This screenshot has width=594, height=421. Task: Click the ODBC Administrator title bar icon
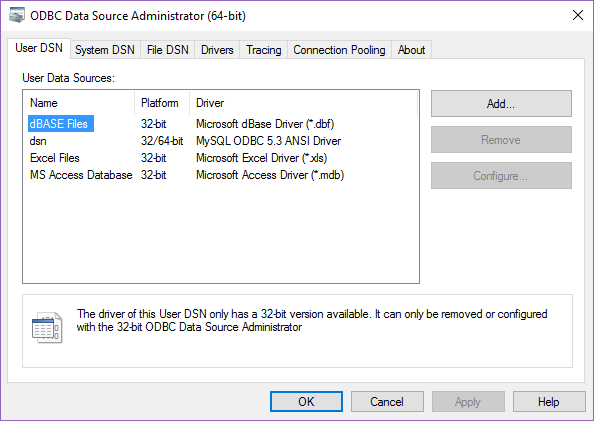pos(17,16)
